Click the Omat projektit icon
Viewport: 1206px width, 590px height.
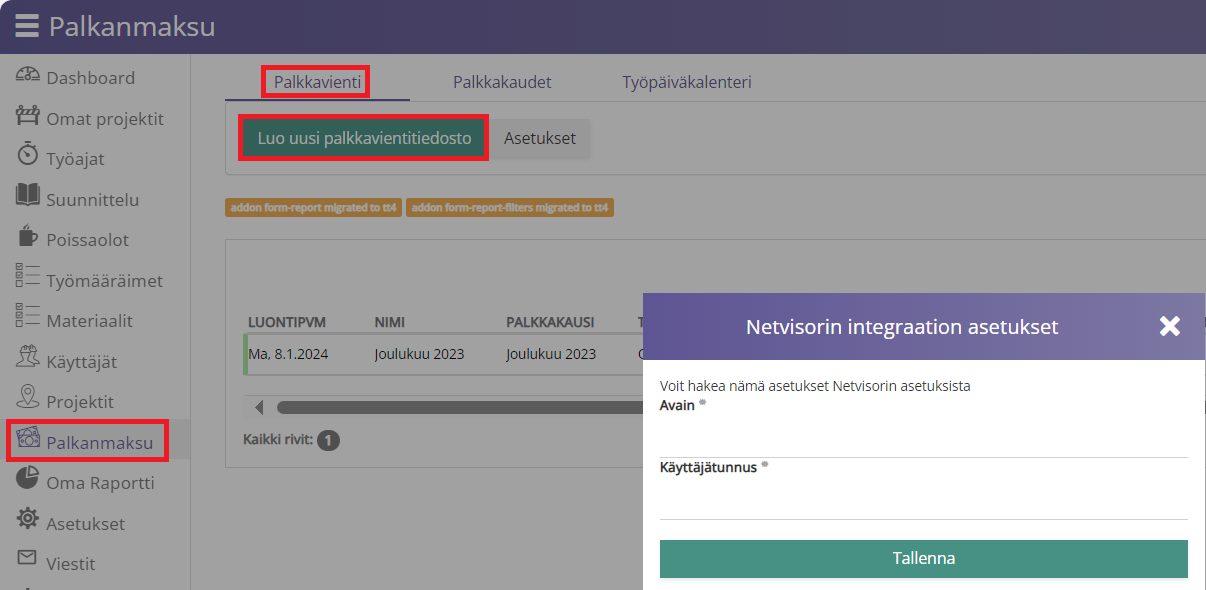coord(27,117)
